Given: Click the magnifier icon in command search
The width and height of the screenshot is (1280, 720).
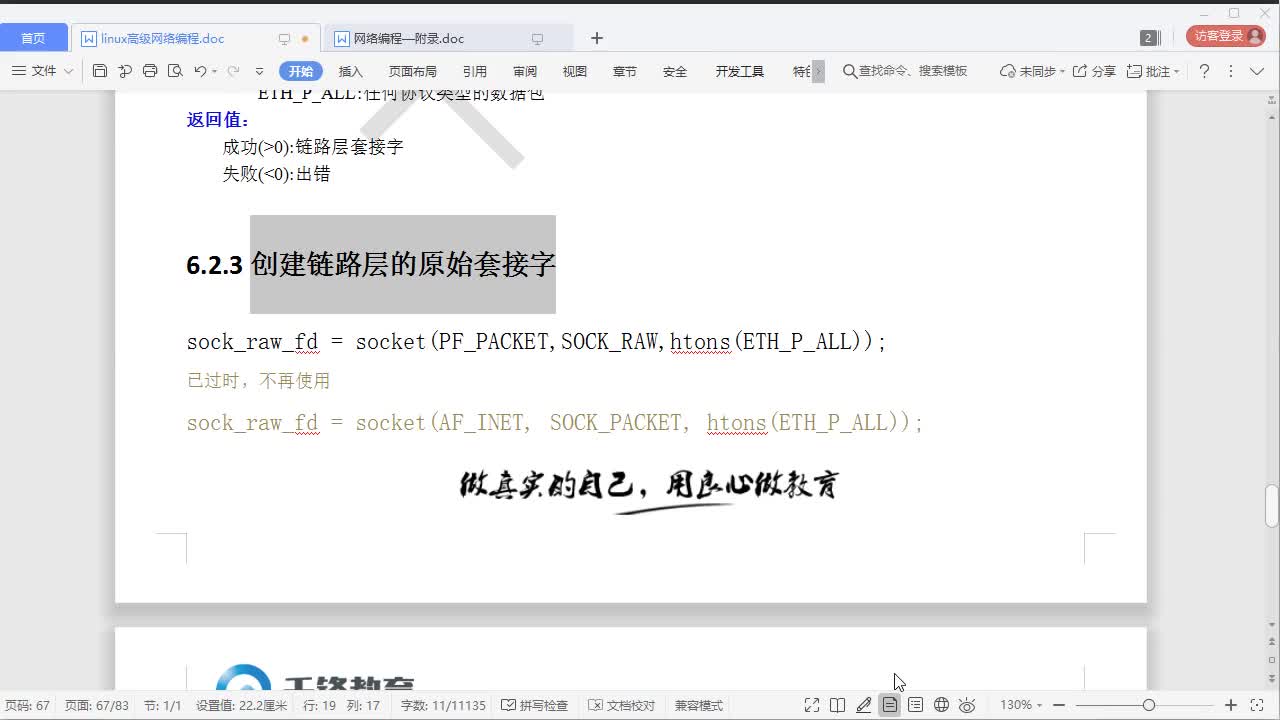Looking at the screenshot, I should click(850, 71).
